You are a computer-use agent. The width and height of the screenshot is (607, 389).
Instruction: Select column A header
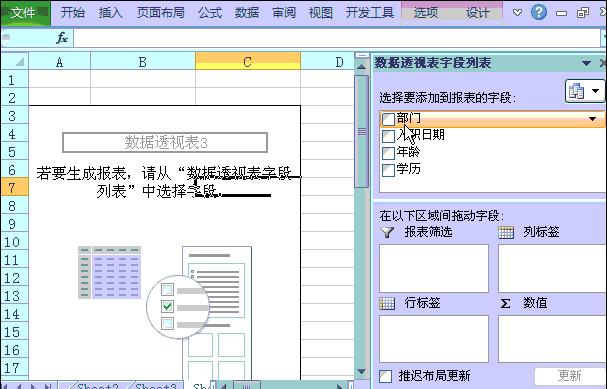(x=59, y=62)
